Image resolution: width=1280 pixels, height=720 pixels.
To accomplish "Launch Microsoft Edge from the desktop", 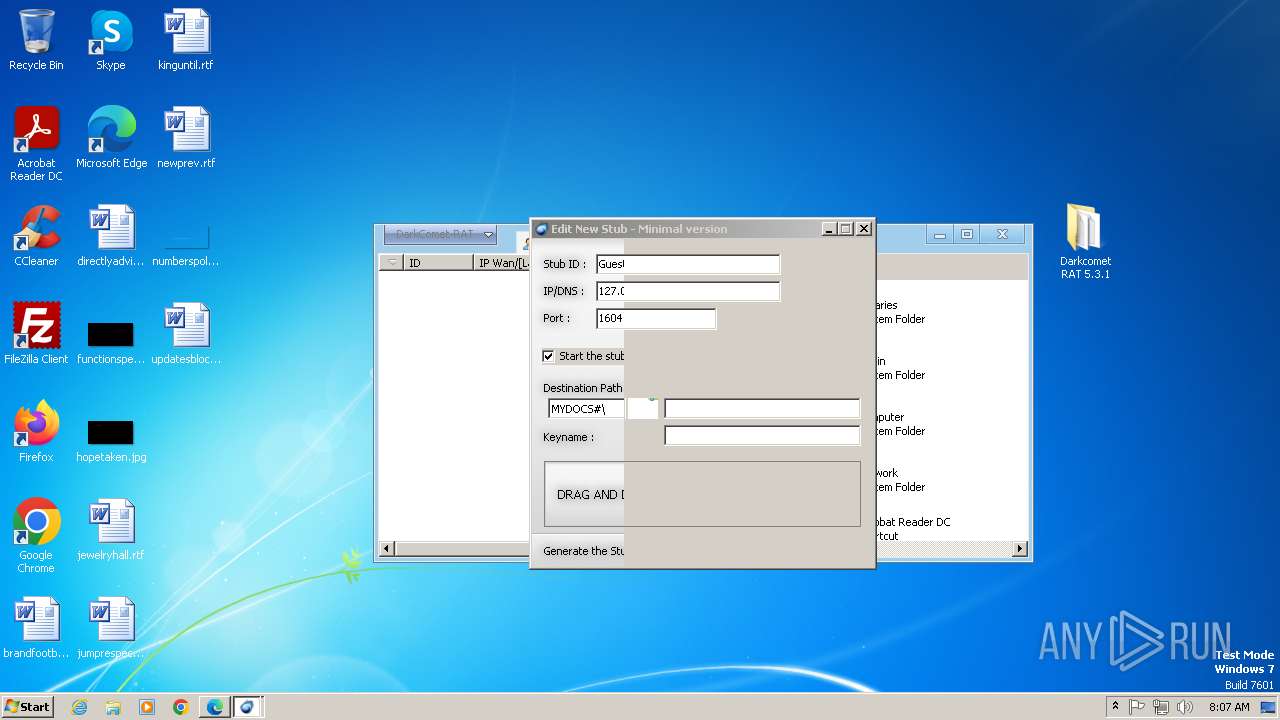I will 111,138.
